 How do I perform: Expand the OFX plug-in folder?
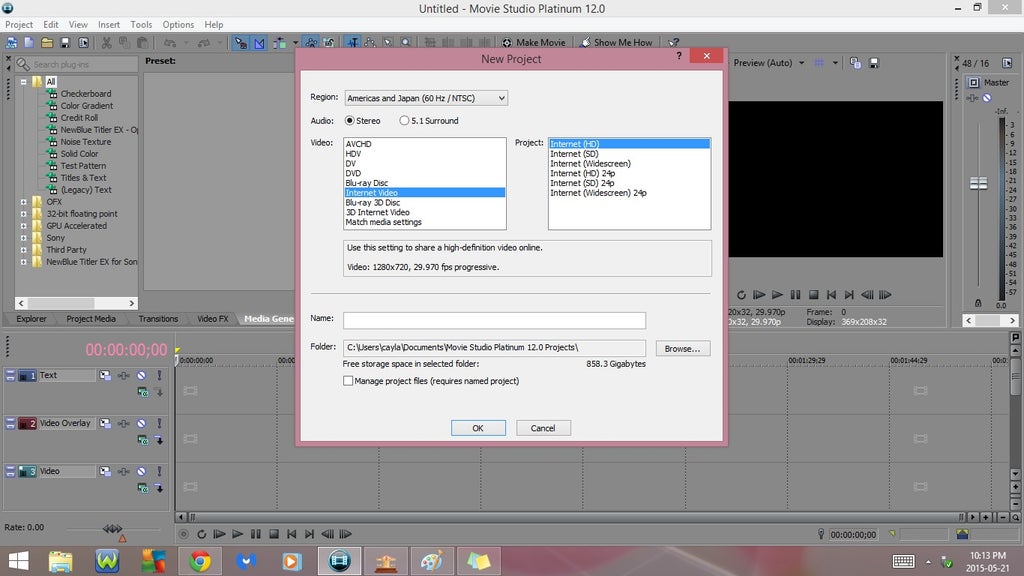click(x=25, y=202)
